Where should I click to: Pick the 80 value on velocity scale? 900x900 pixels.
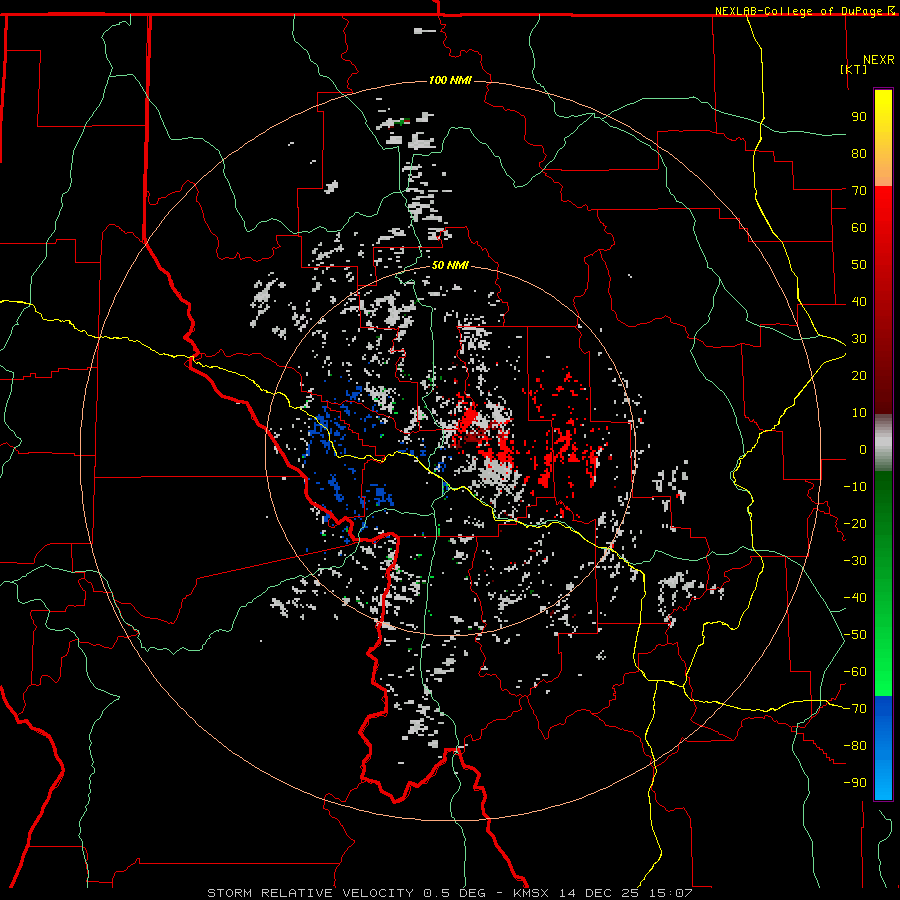859,153
